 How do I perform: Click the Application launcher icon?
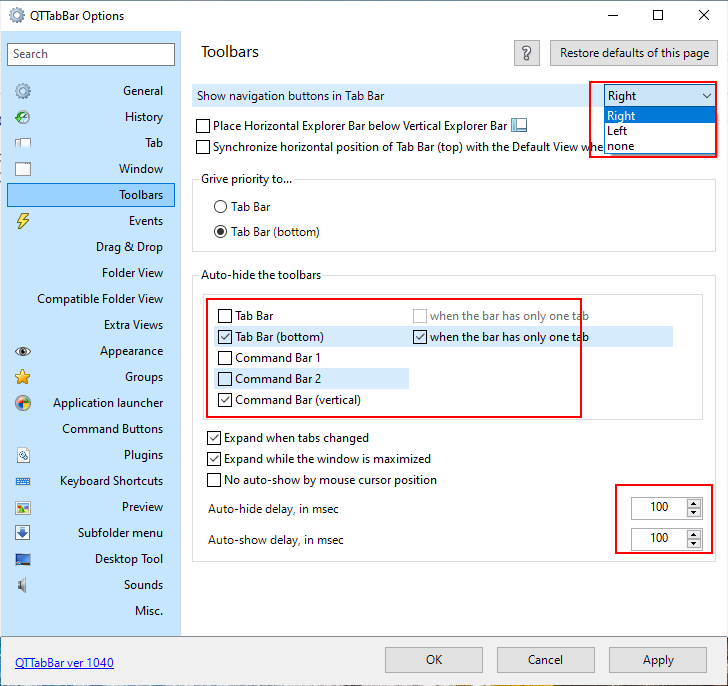click(x=23, y=403)
